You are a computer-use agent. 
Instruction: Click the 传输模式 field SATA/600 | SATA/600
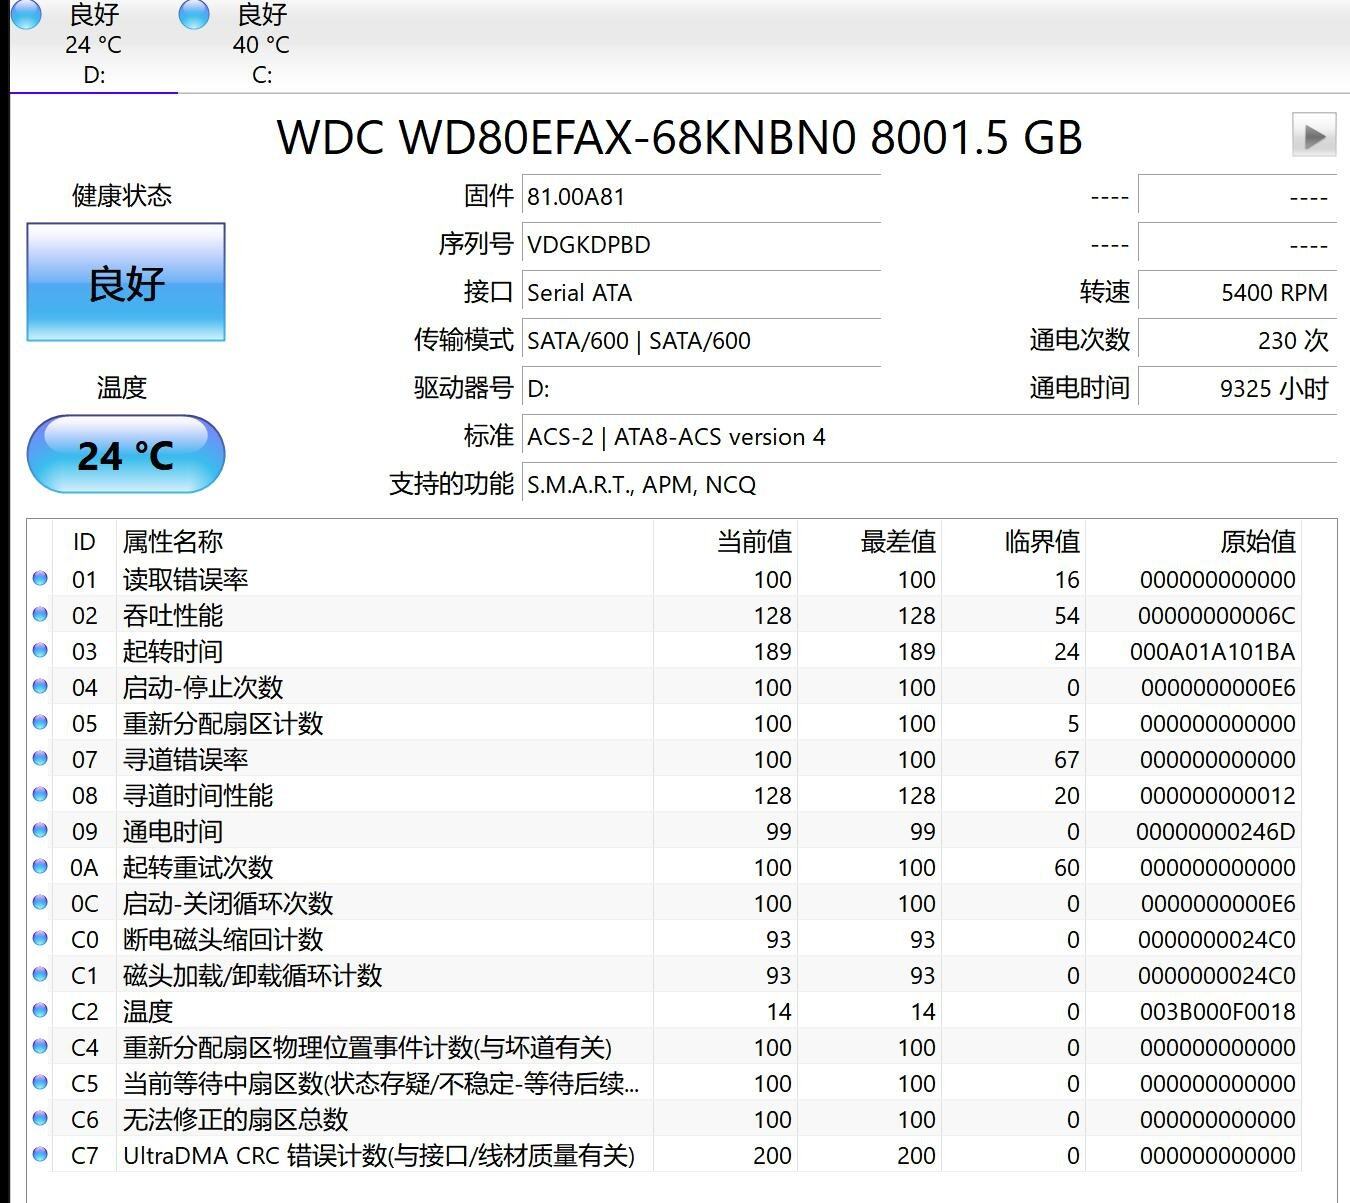pos(701,341)
